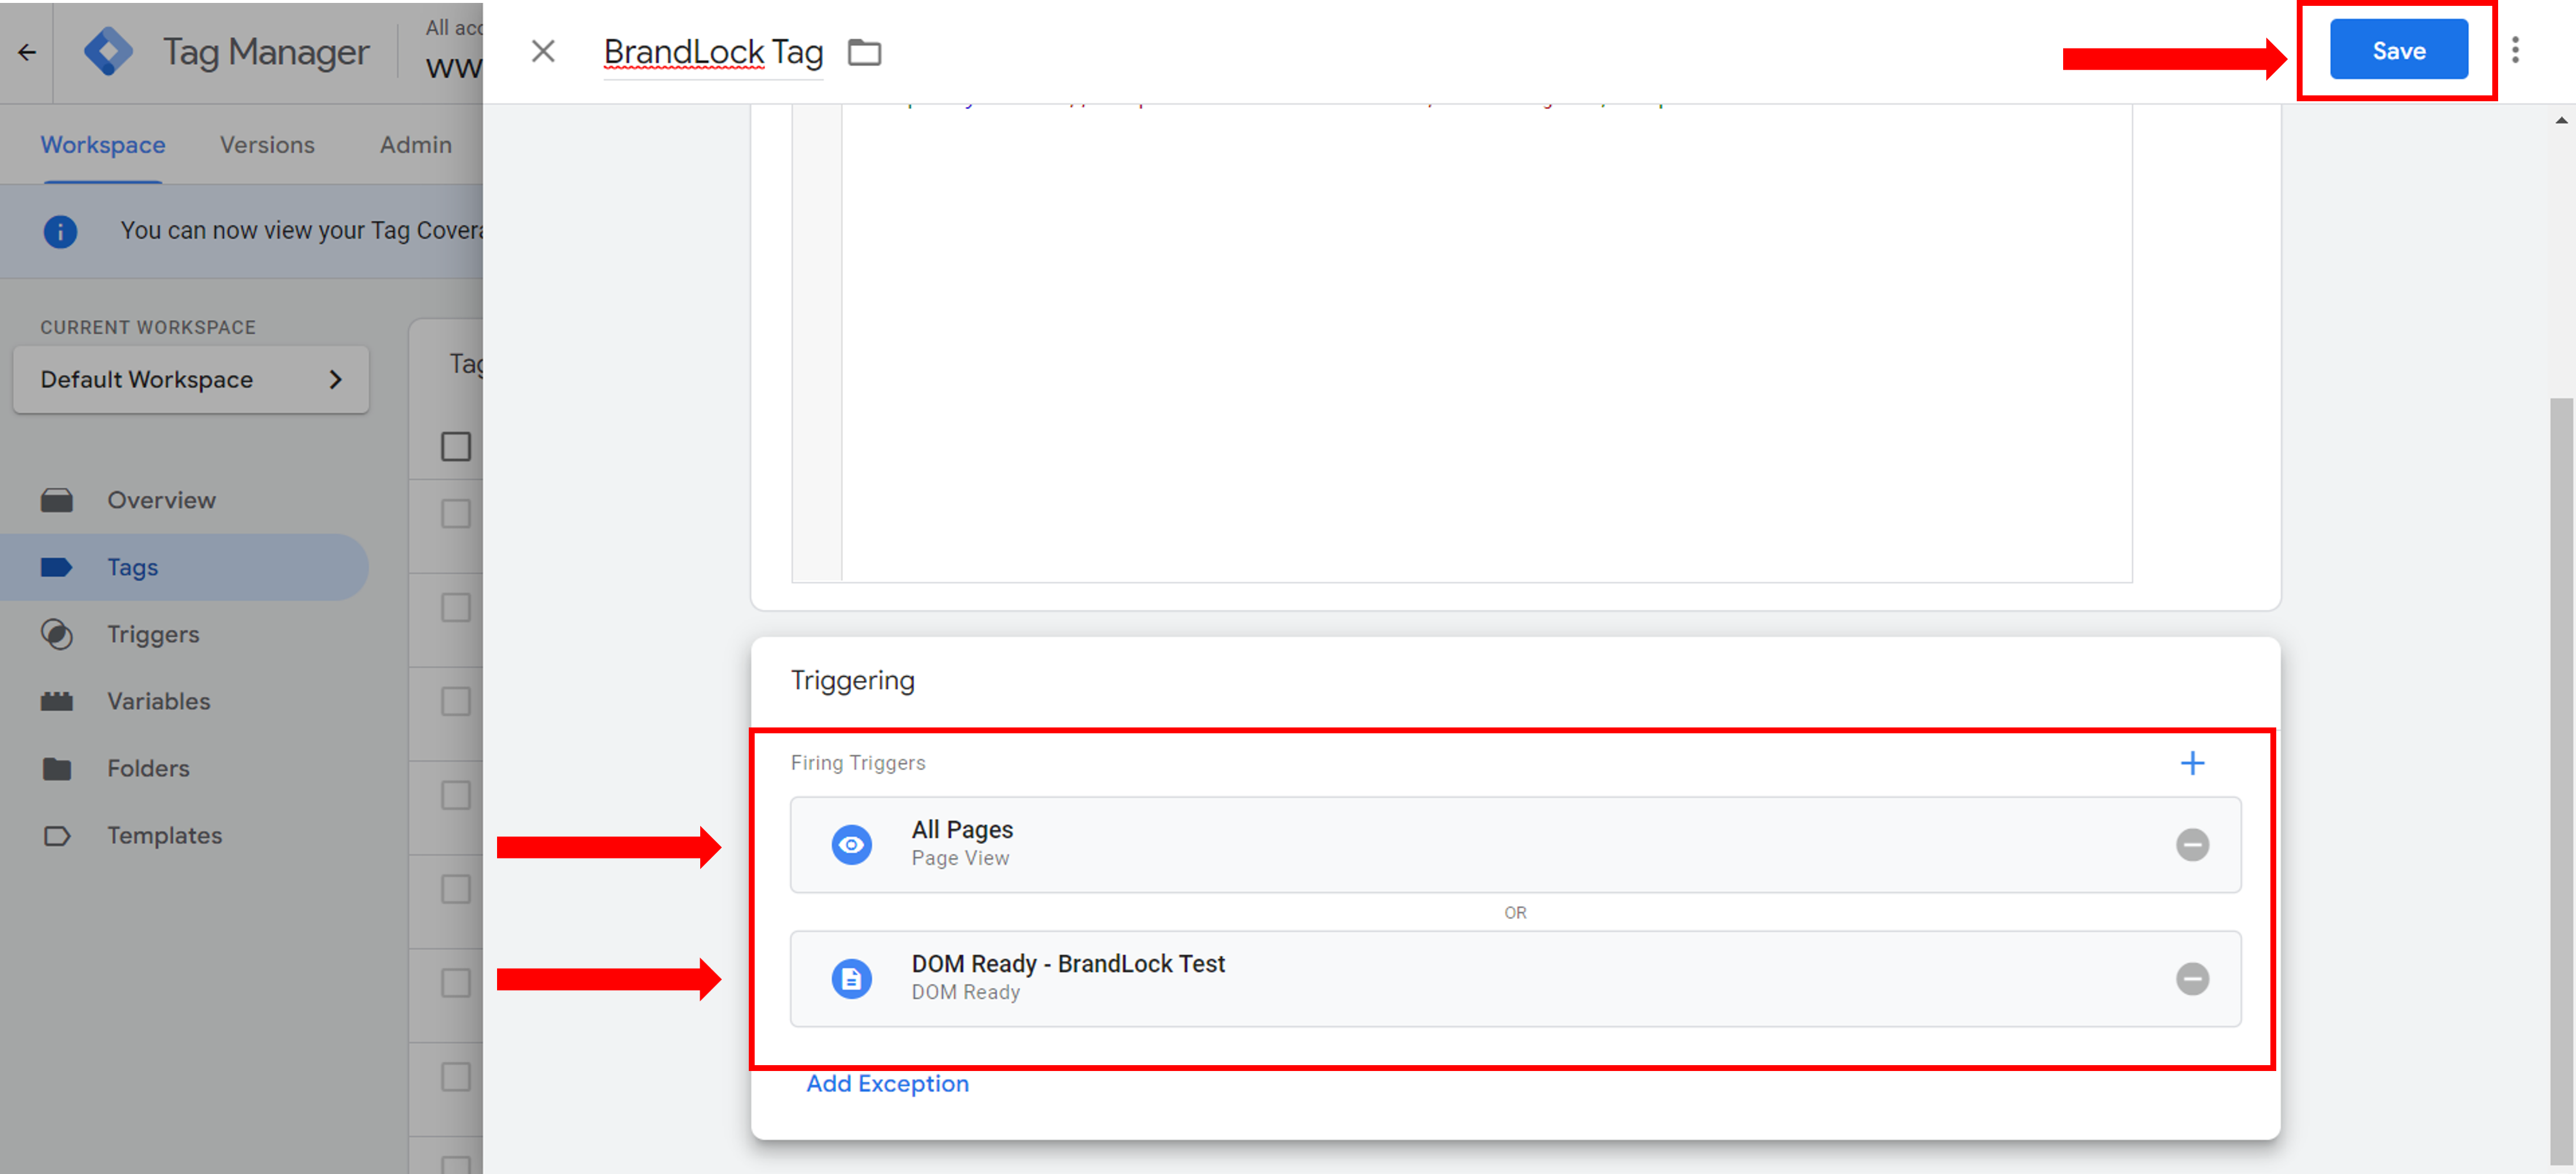Switch to the Versions tab
The height and width of the screenshot is (1174, 2576).
point(267,145)
